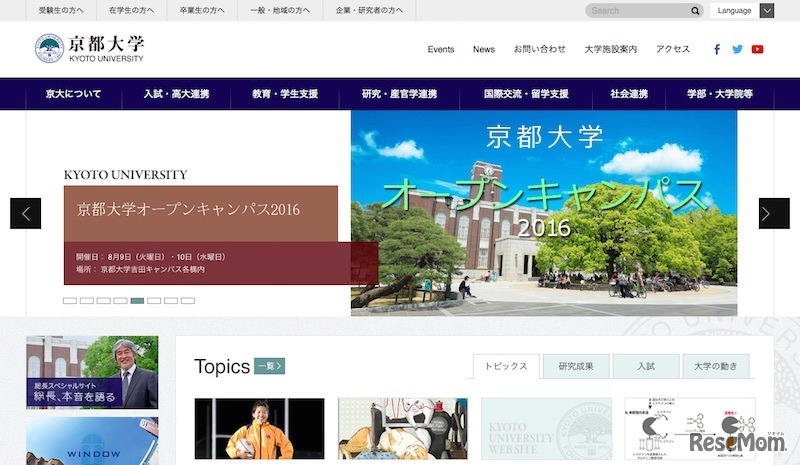The image size is (800, 465).
Task: Open the 国際交流・留学支援 menu
Action: tap(526, 94)
